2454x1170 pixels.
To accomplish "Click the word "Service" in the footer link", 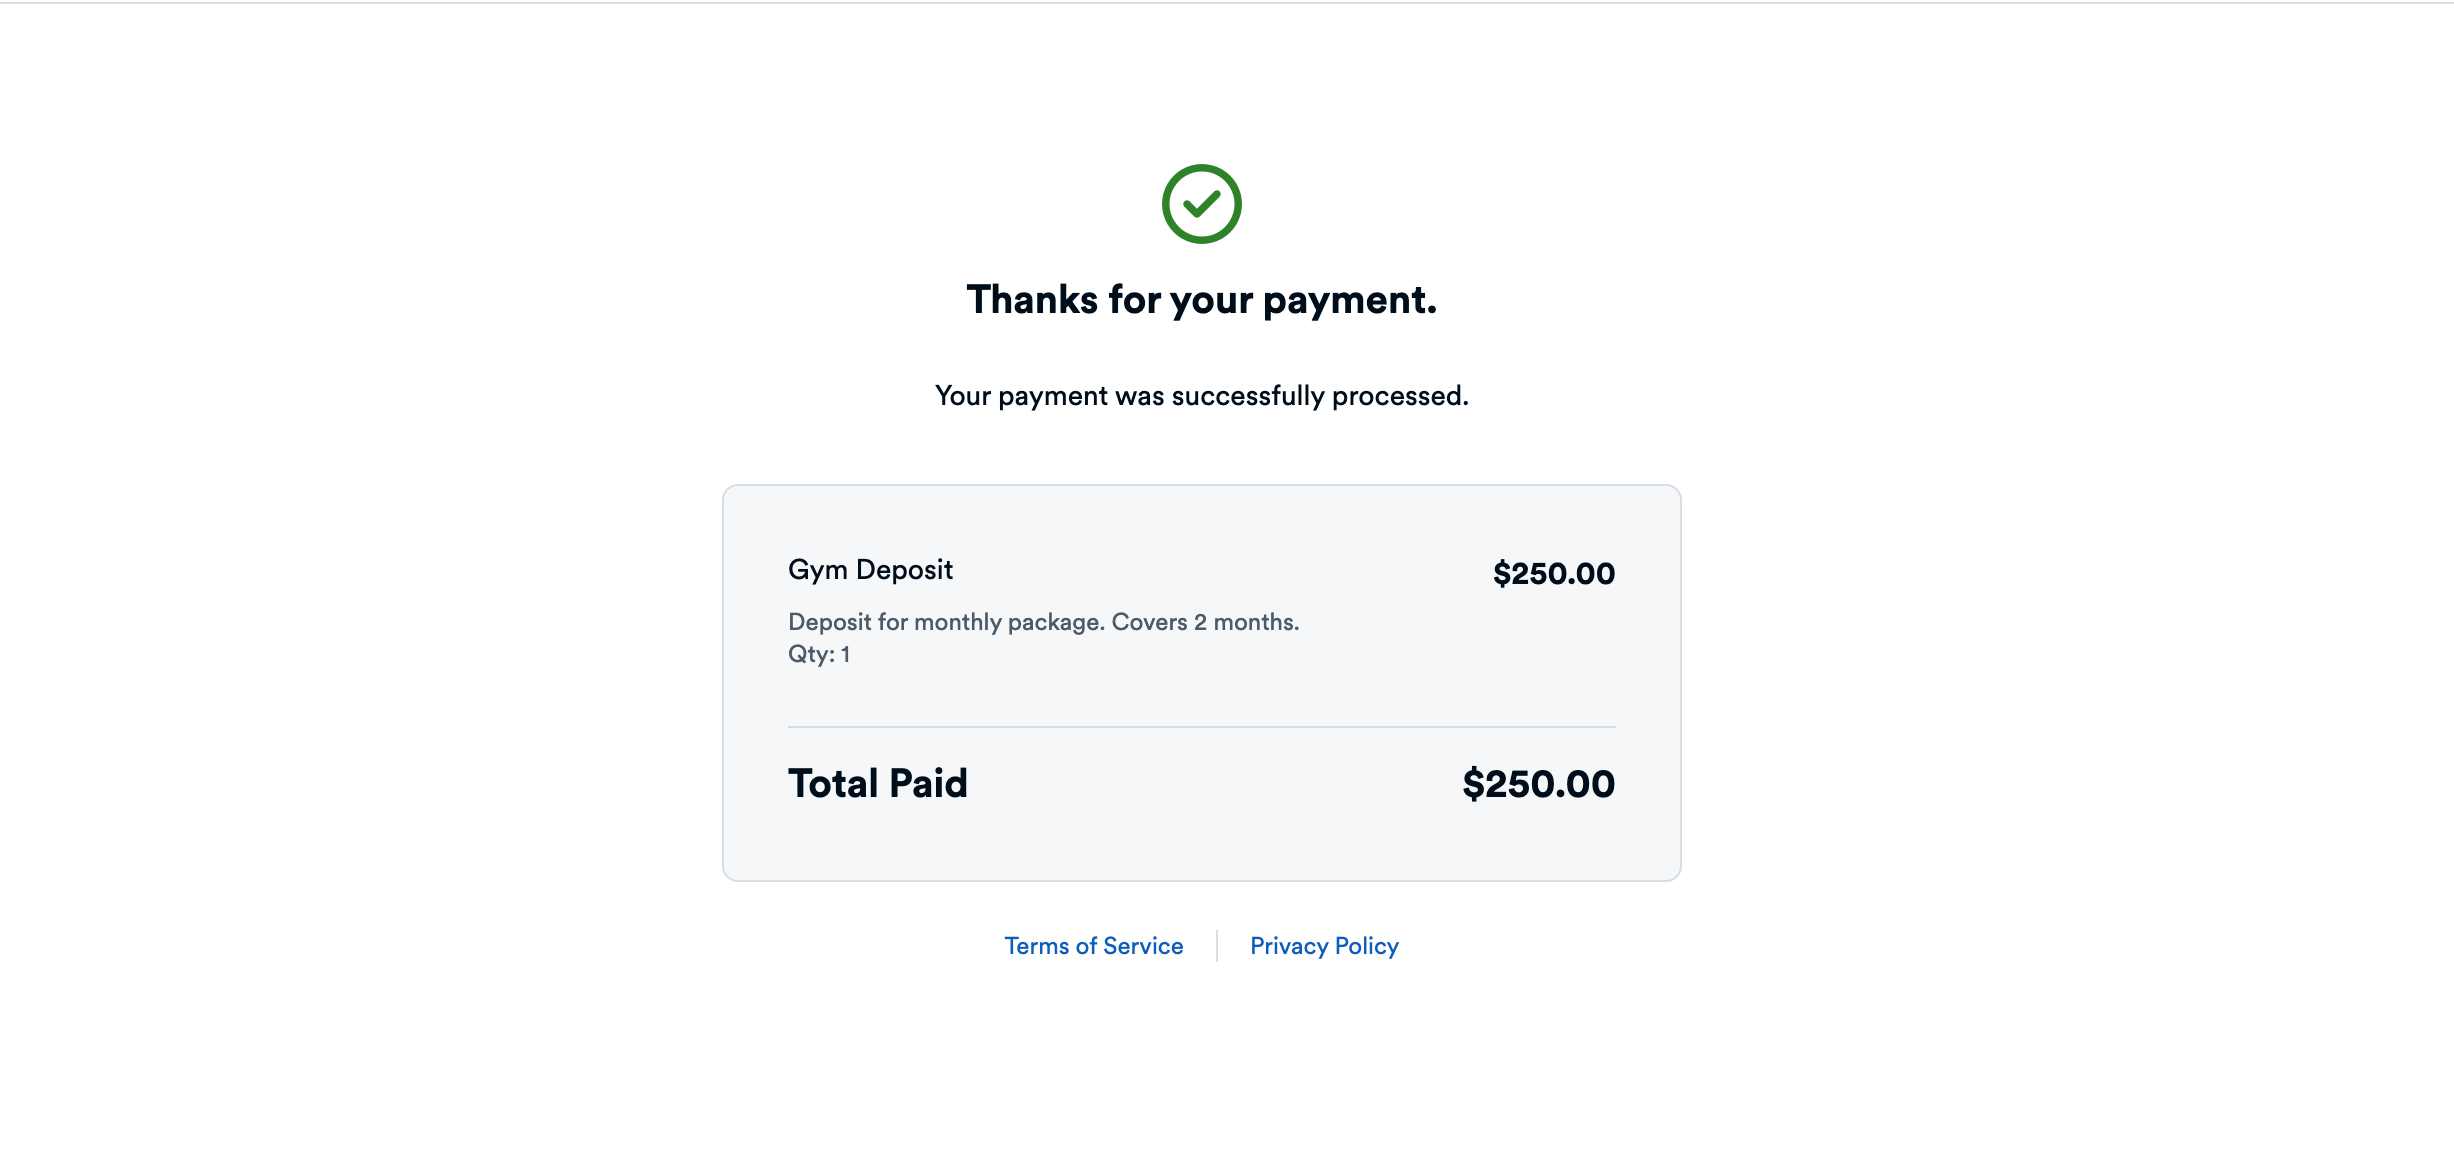I will [1143, 946].
